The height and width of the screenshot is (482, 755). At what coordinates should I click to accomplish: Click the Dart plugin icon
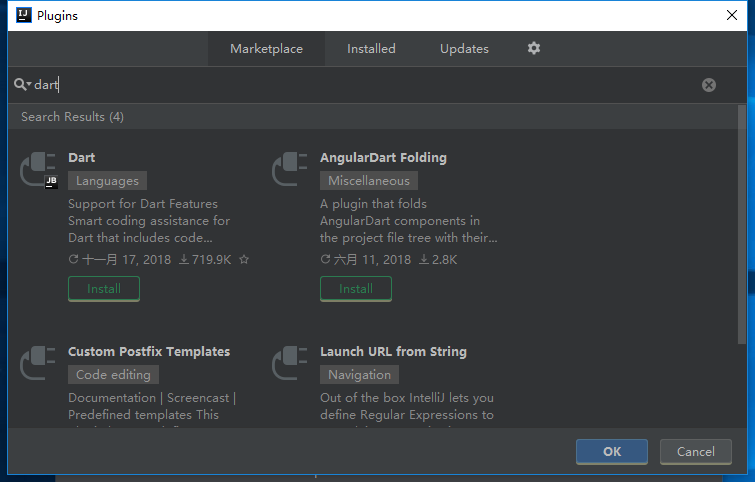[39, 168]
